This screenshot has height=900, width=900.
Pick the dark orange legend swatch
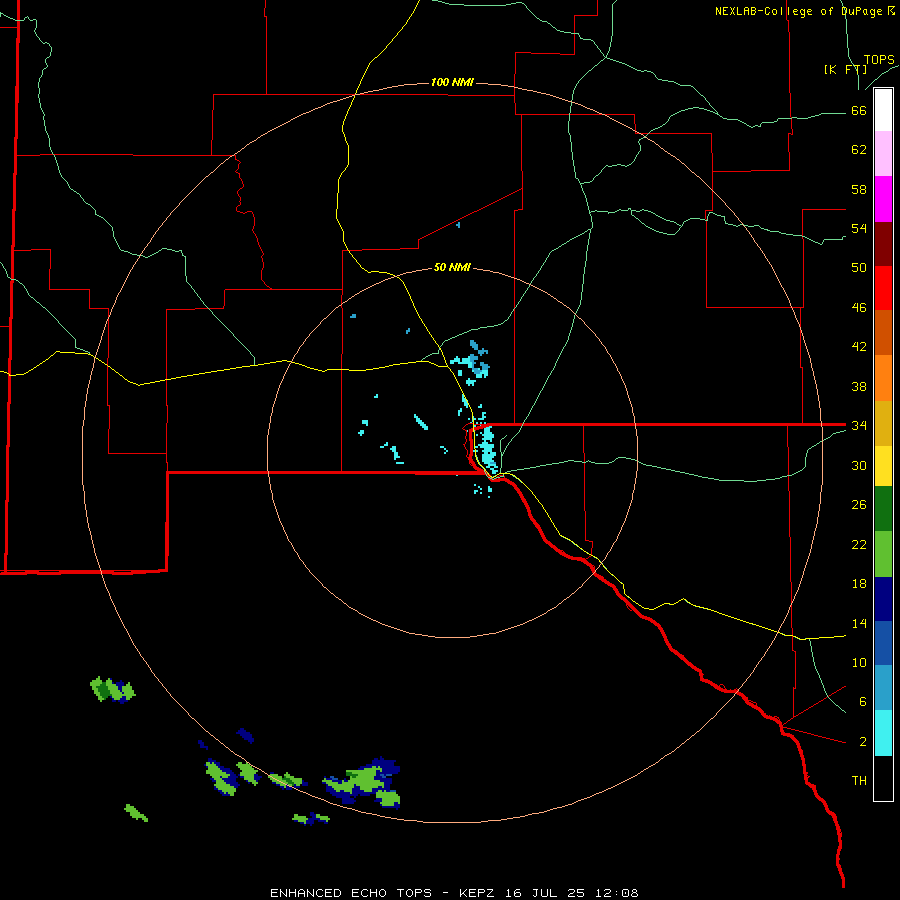(x=883, y=333)
